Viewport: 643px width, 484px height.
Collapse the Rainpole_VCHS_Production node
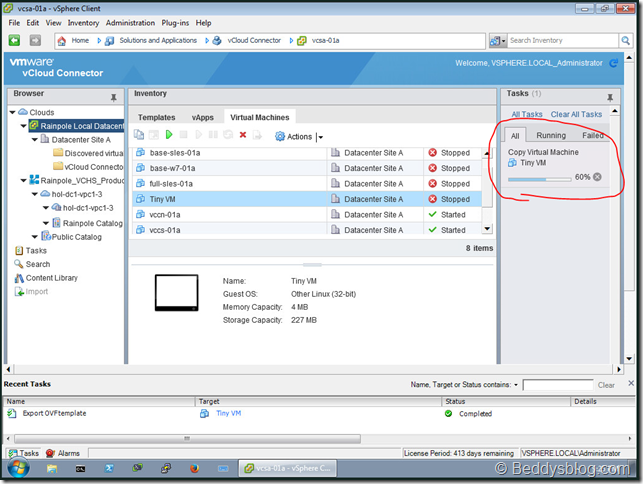(x=24, y=180)
